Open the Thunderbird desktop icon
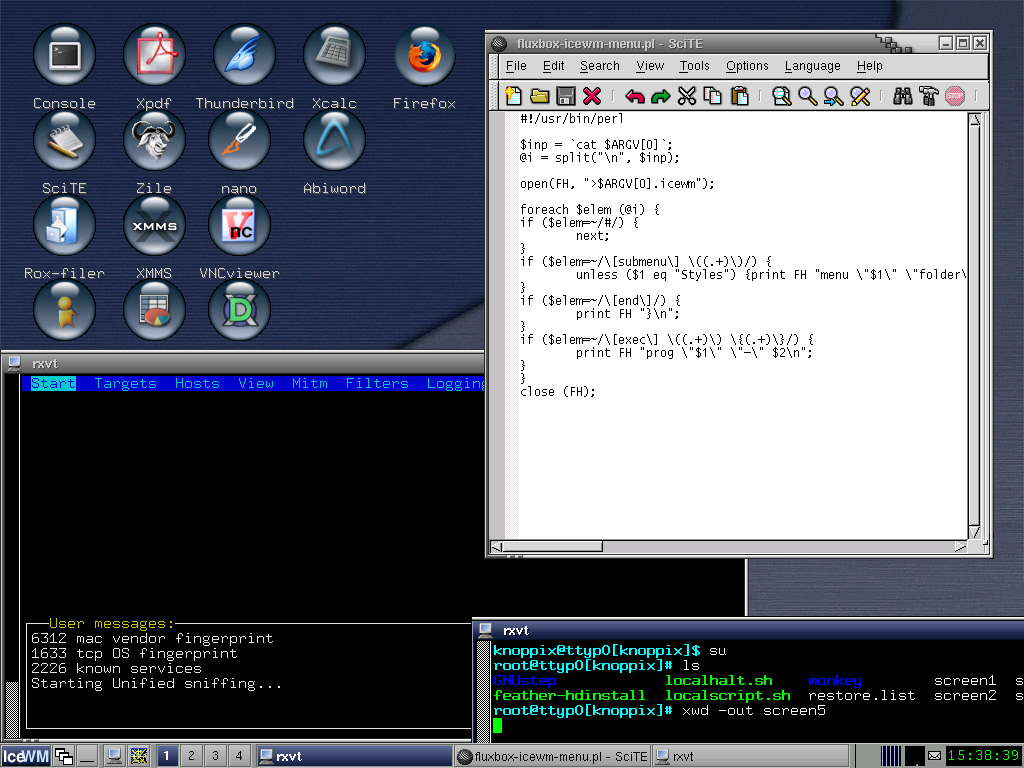Image resolution: width=1024 pixels, height=768 pixels. [244, 56]
